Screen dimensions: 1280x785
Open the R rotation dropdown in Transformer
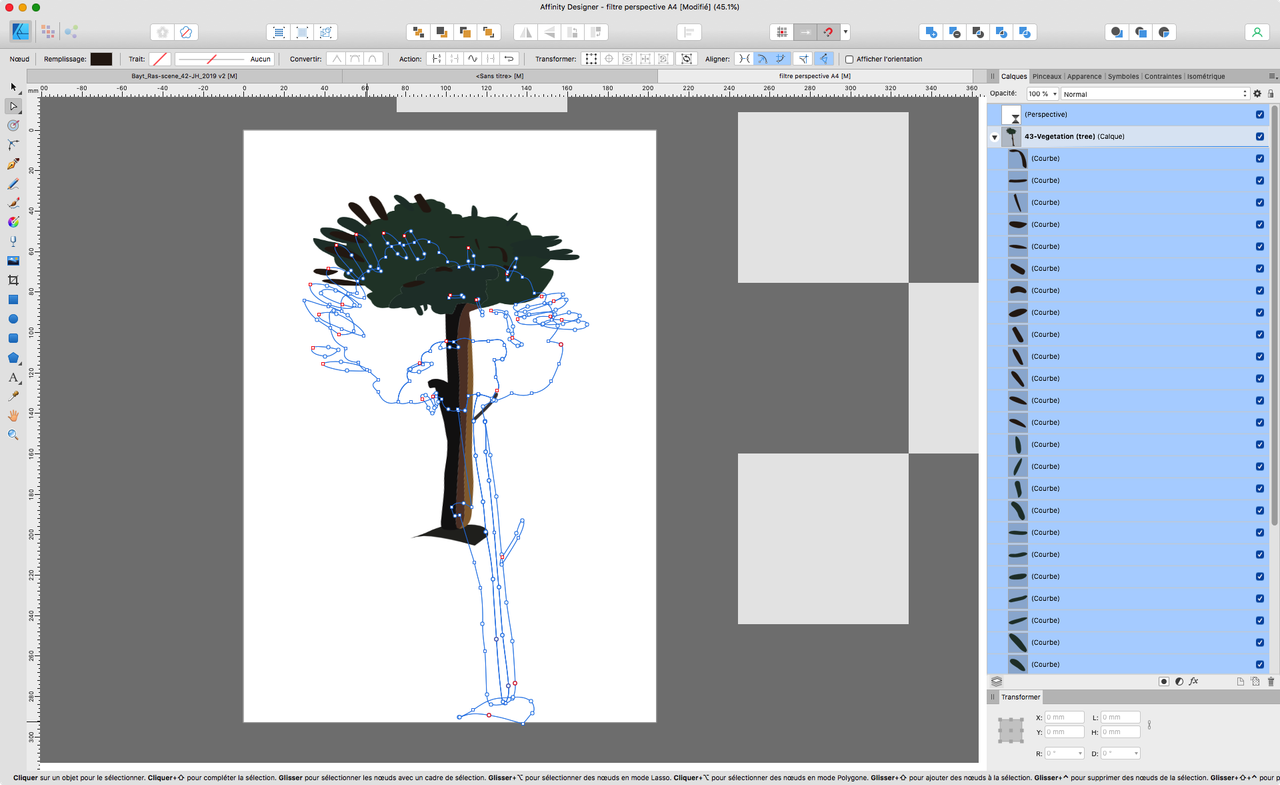tap(1080, 753)
